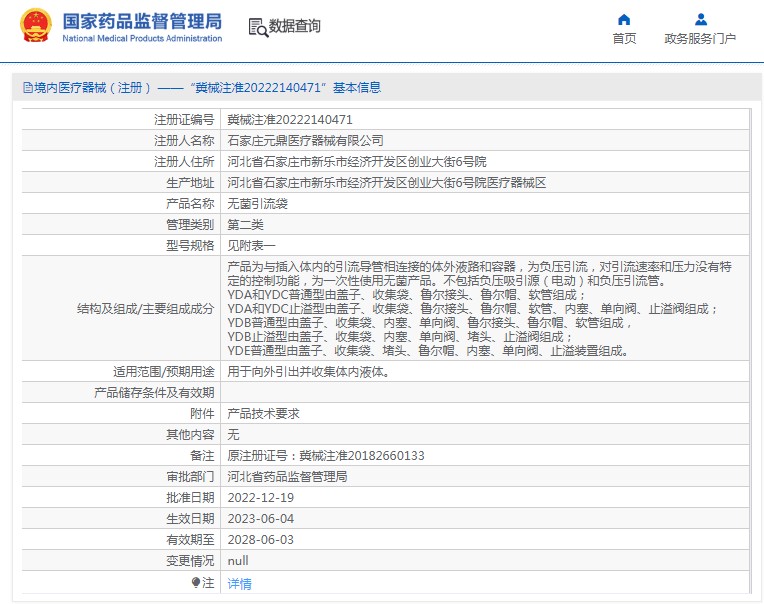
Task: Click remark 原注册证号：冀械注准20182660133
Action: 326,455
